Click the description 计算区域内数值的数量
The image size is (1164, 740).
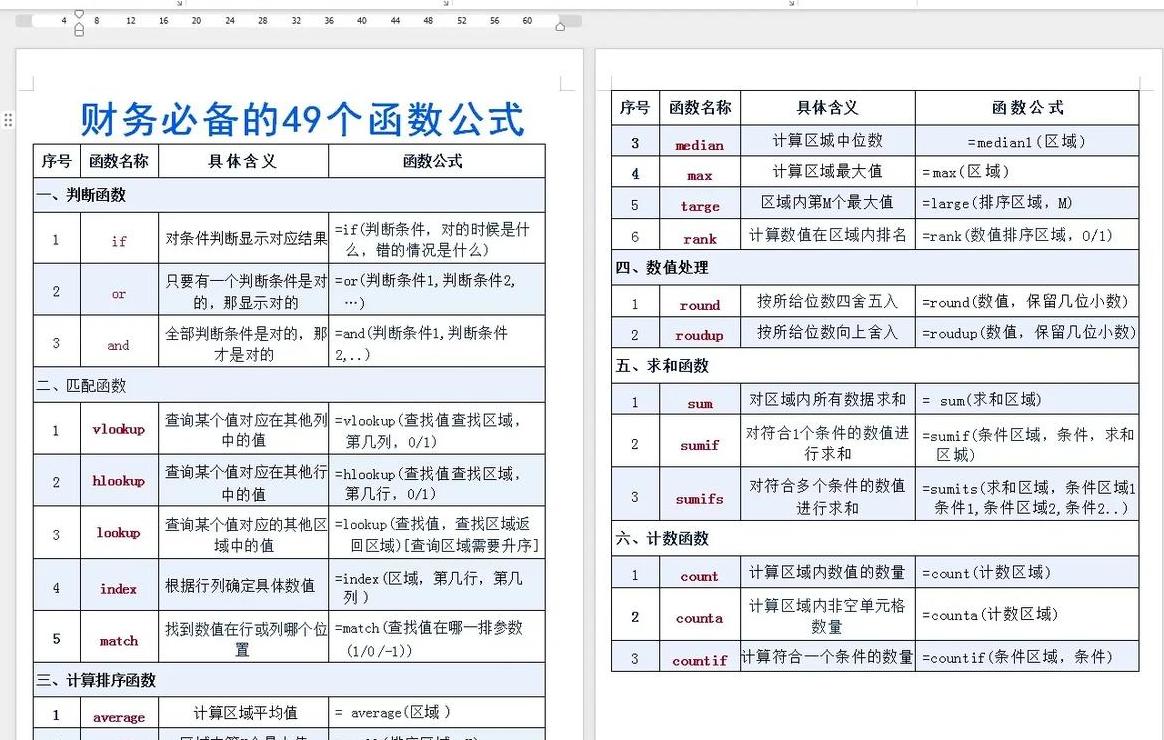click(x=827, y=572)
